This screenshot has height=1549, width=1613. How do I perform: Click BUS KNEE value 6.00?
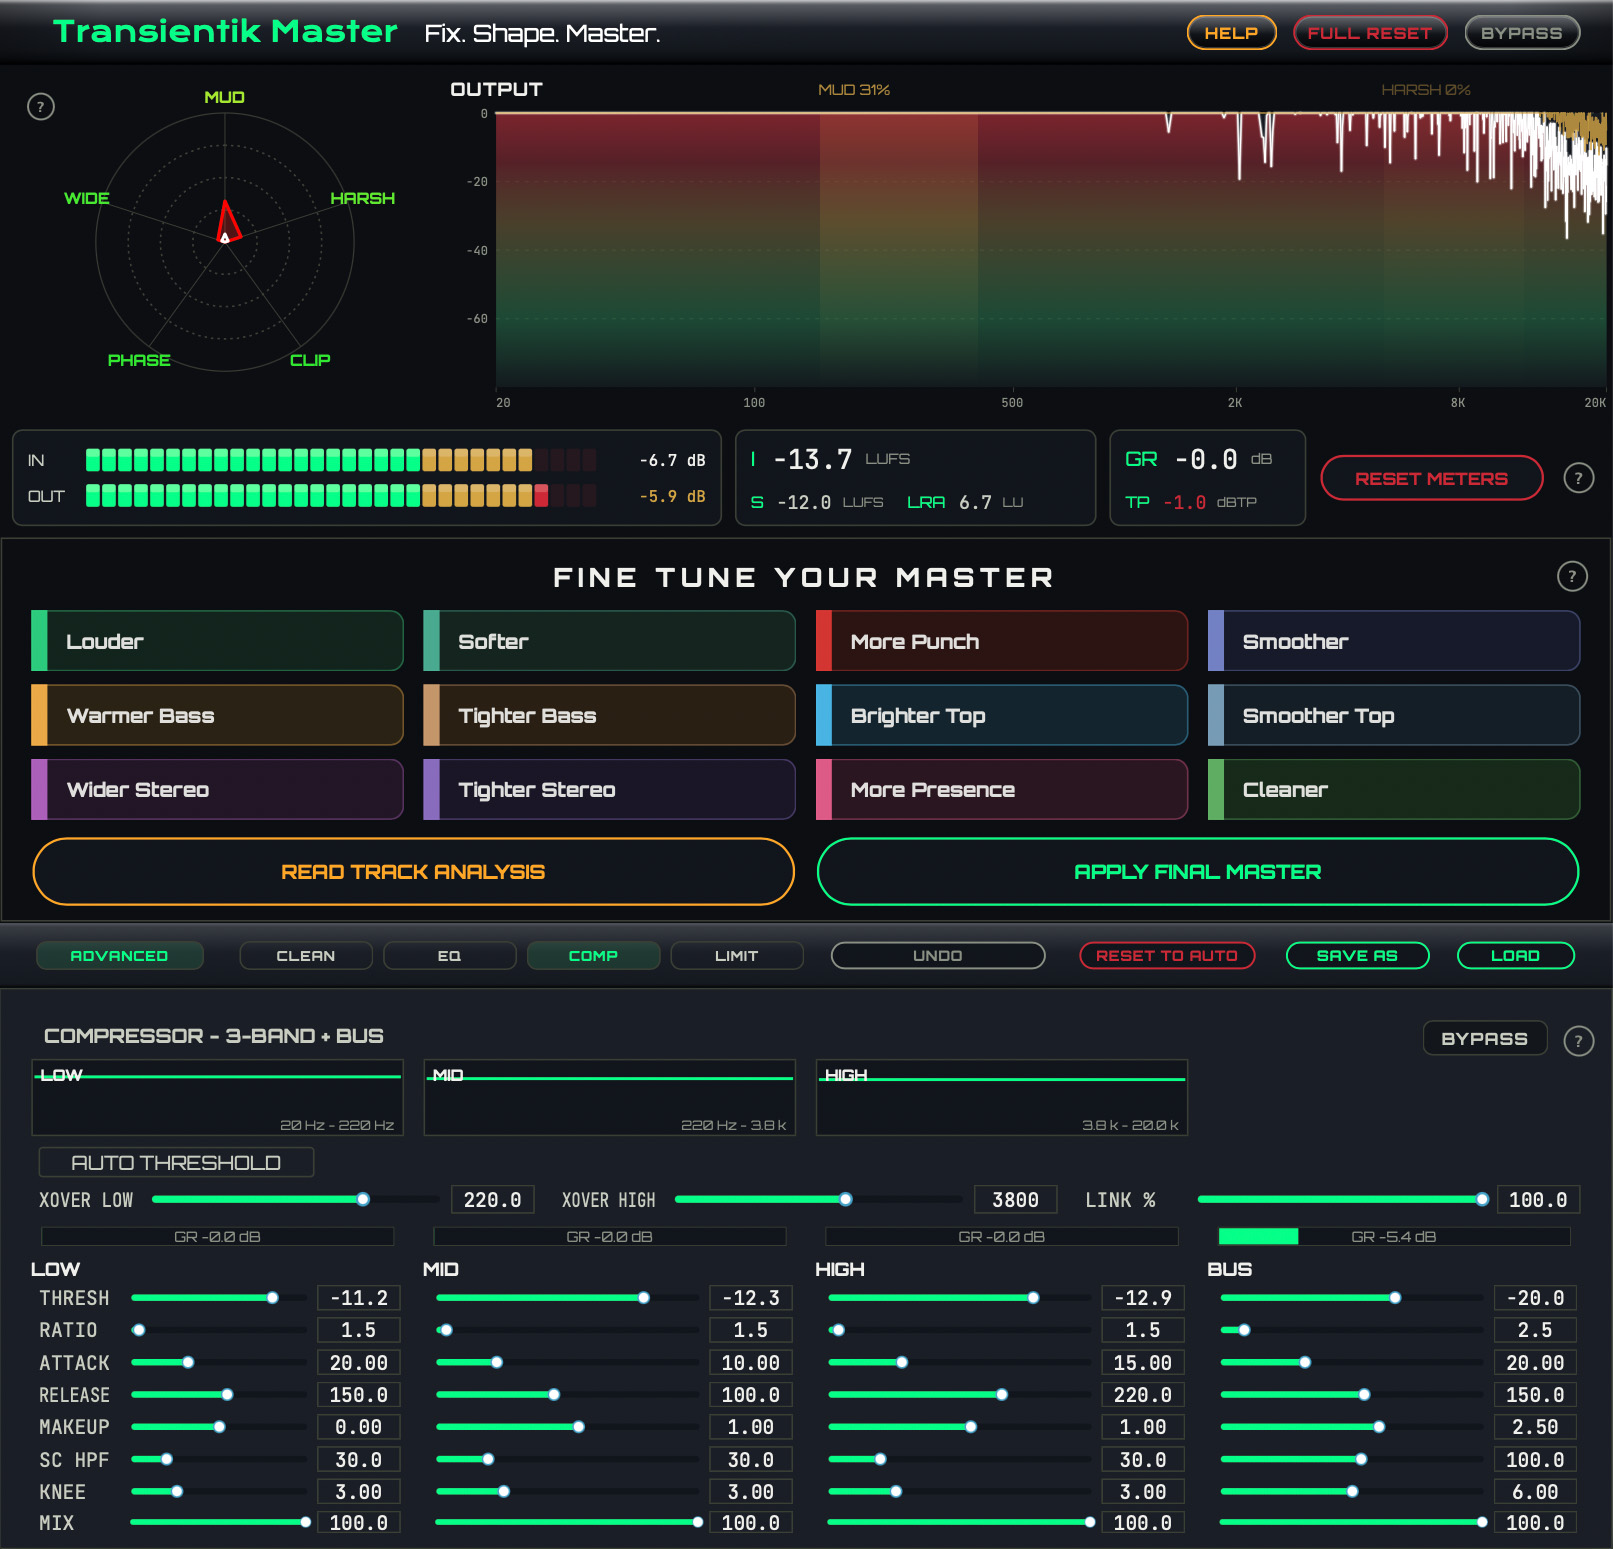coord(1535,1491)
